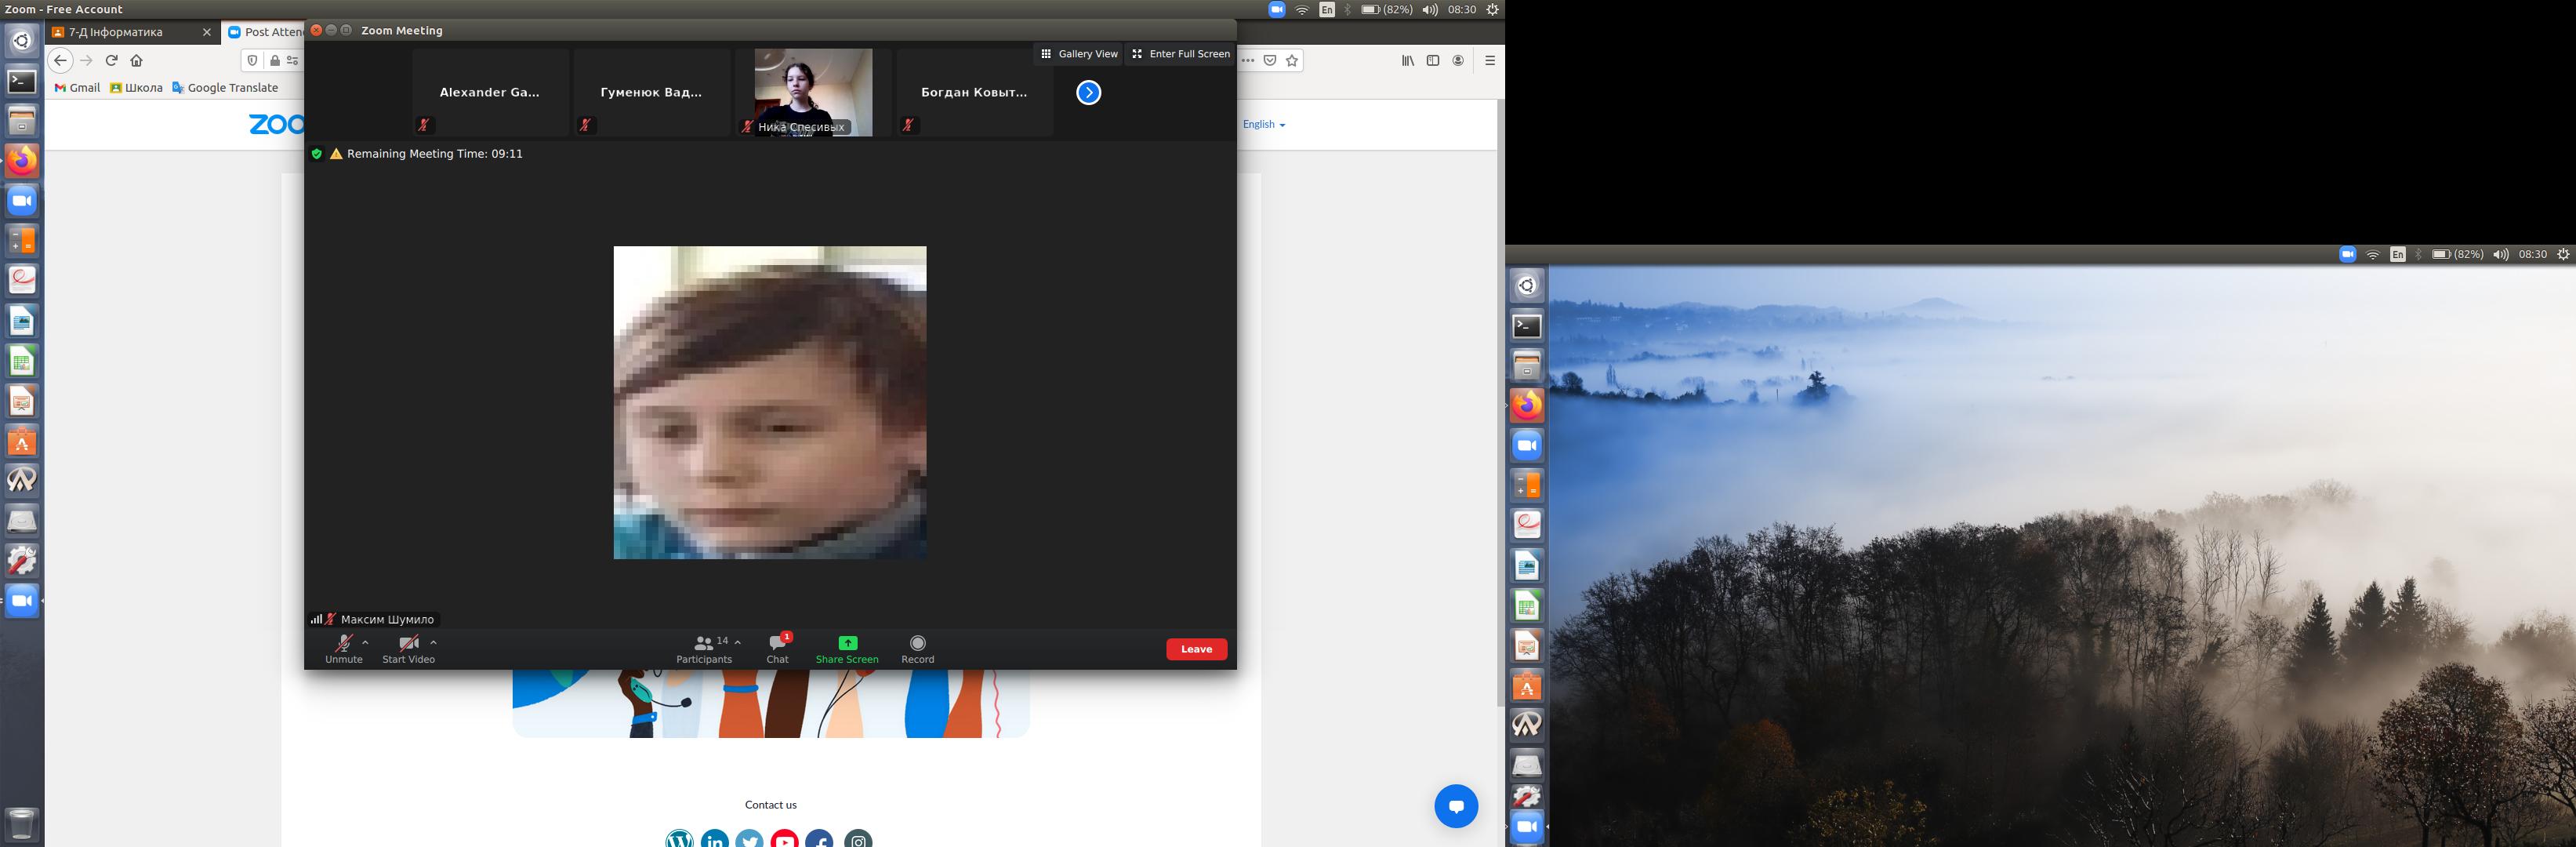Click the Share Screen button
The image size is (2576, 847).
(846, 647)
